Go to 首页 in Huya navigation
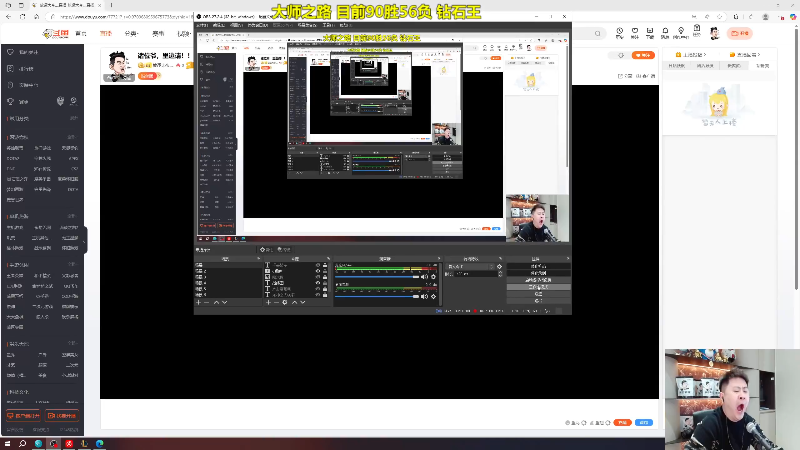The height and width of the screenshot is (450, 800). [x=81, y=34]
